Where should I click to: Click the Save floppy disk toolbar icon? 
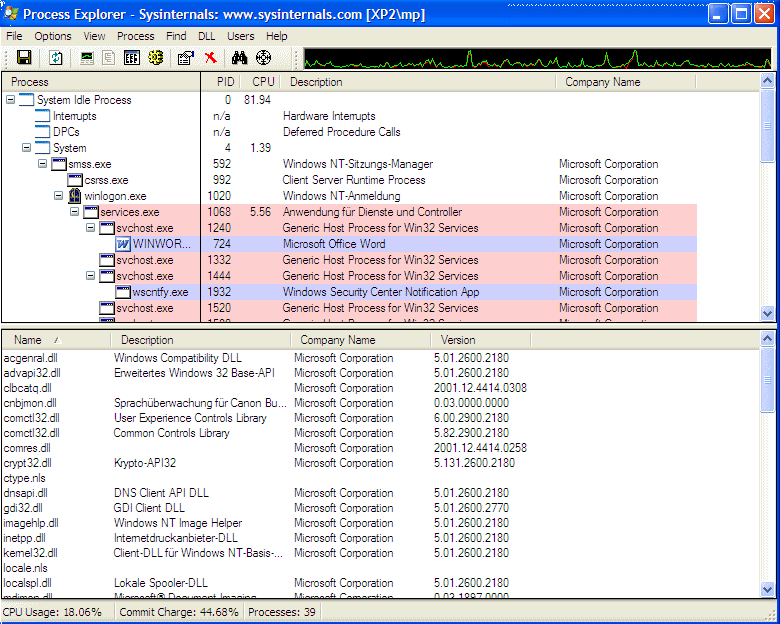click(x=24, y=58)
